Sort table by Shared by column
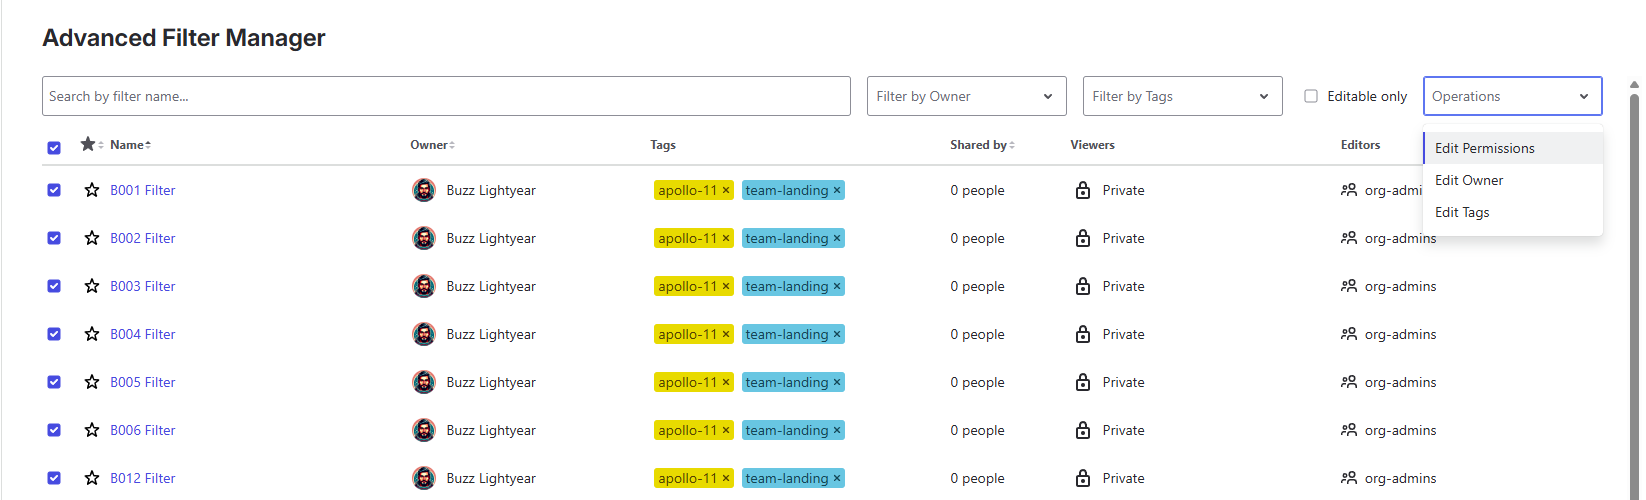1646x500 pixels. click(982, 145)
